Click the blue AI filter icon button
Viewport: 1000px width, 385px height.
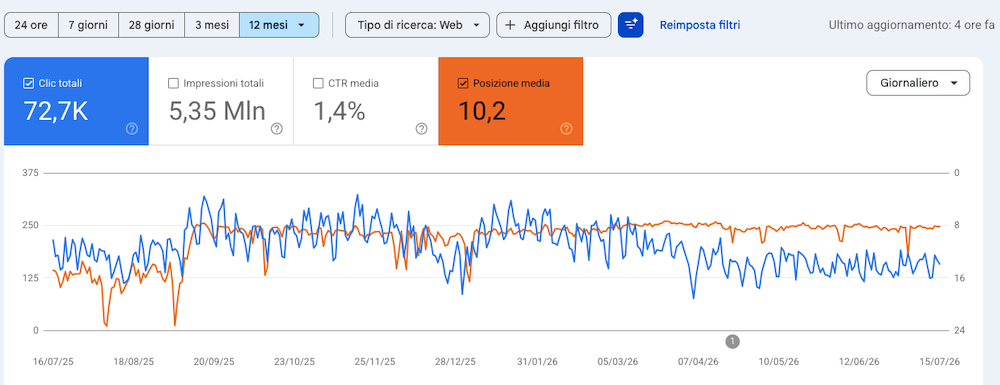coord(631,25)
